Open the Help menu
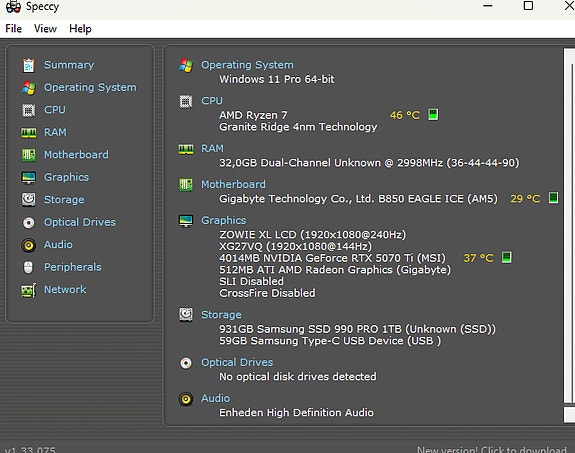The height and width of the screenshot is (453, 575). coord(80,29)
